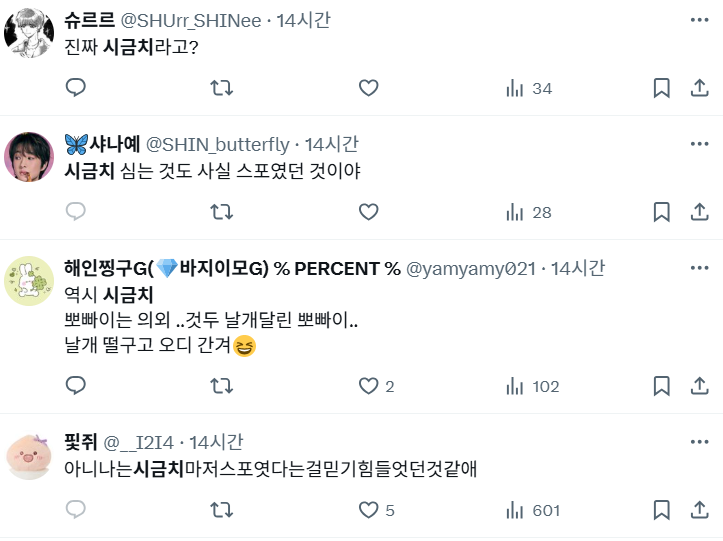Like the tweet by @yamyamy021
The image size is (723, 541).
coord(368,386)
